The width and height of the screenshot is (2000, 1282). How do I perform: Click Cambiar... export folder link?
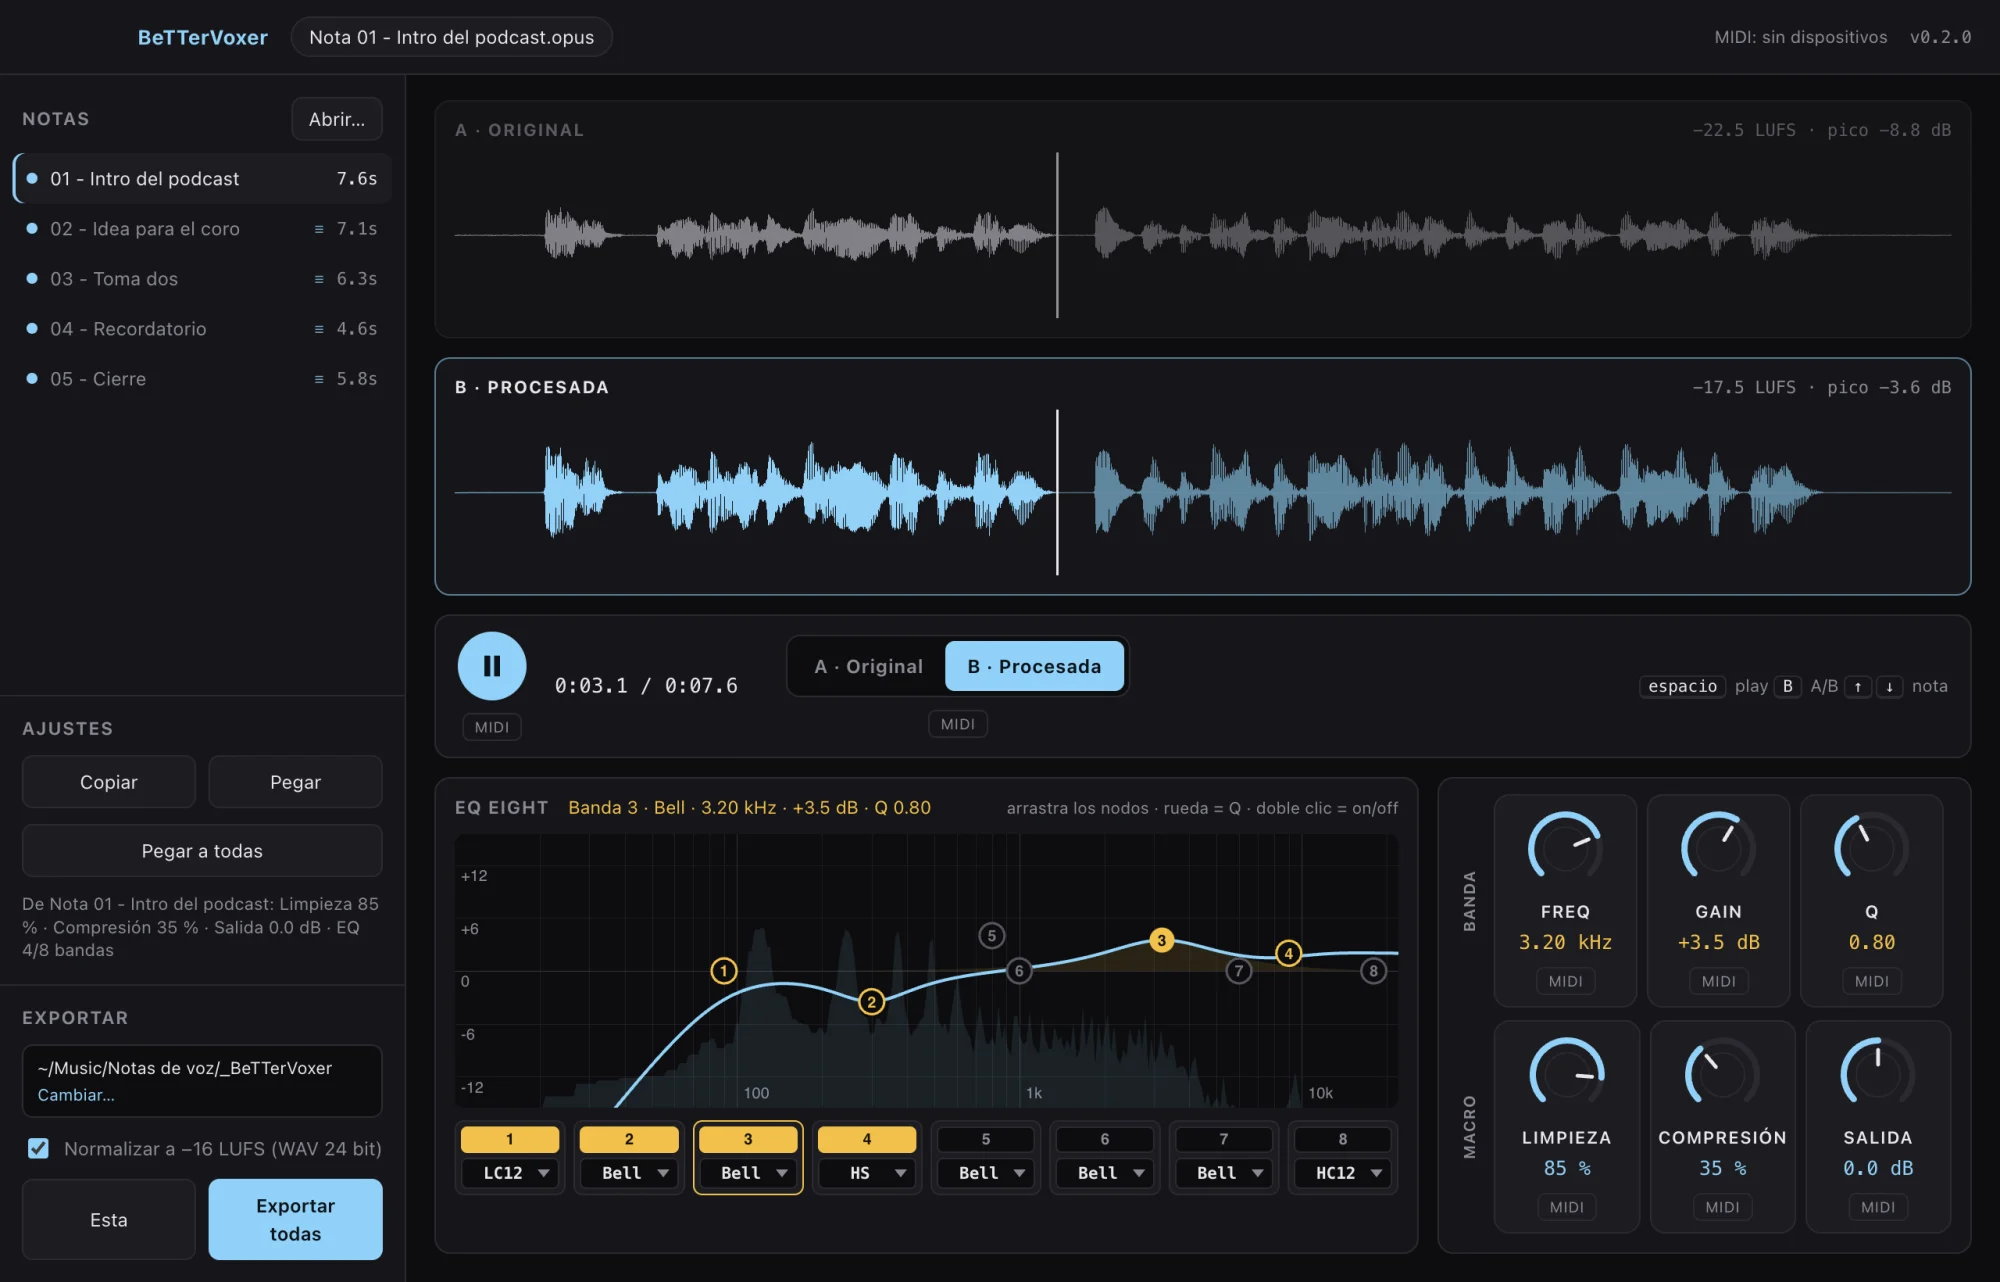pyautogui.click(x=76, y=1095)
